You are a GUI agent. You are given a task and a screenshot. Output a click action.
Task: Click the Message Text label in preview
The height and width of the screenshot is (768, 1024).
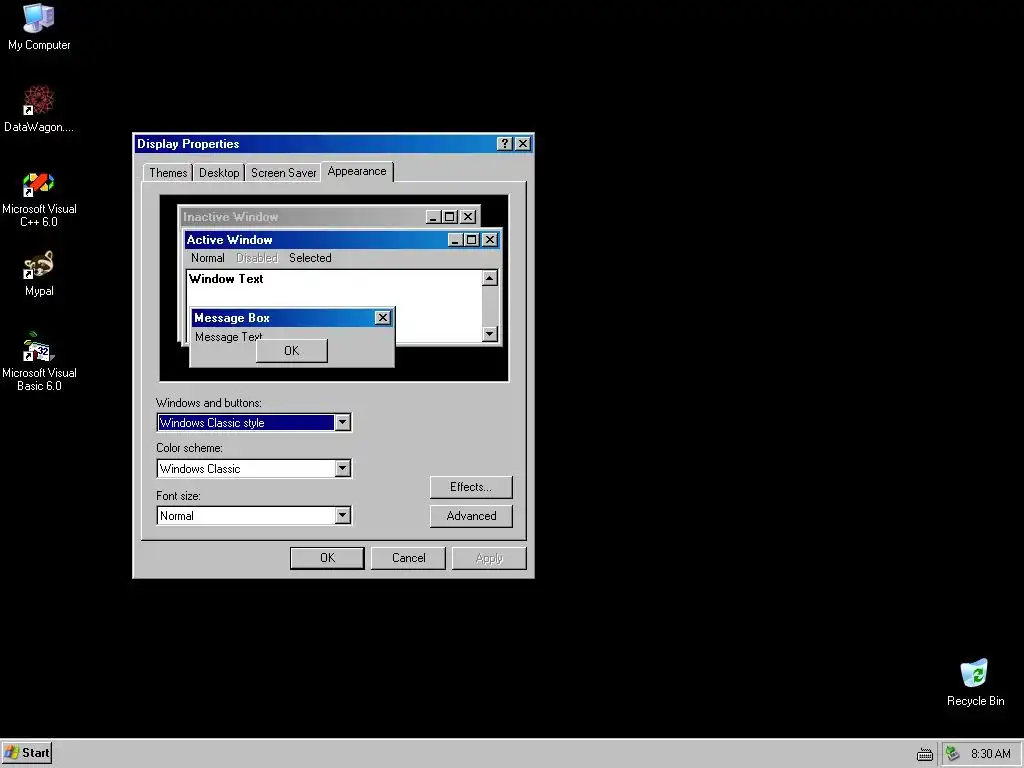(x=229, y=337)
